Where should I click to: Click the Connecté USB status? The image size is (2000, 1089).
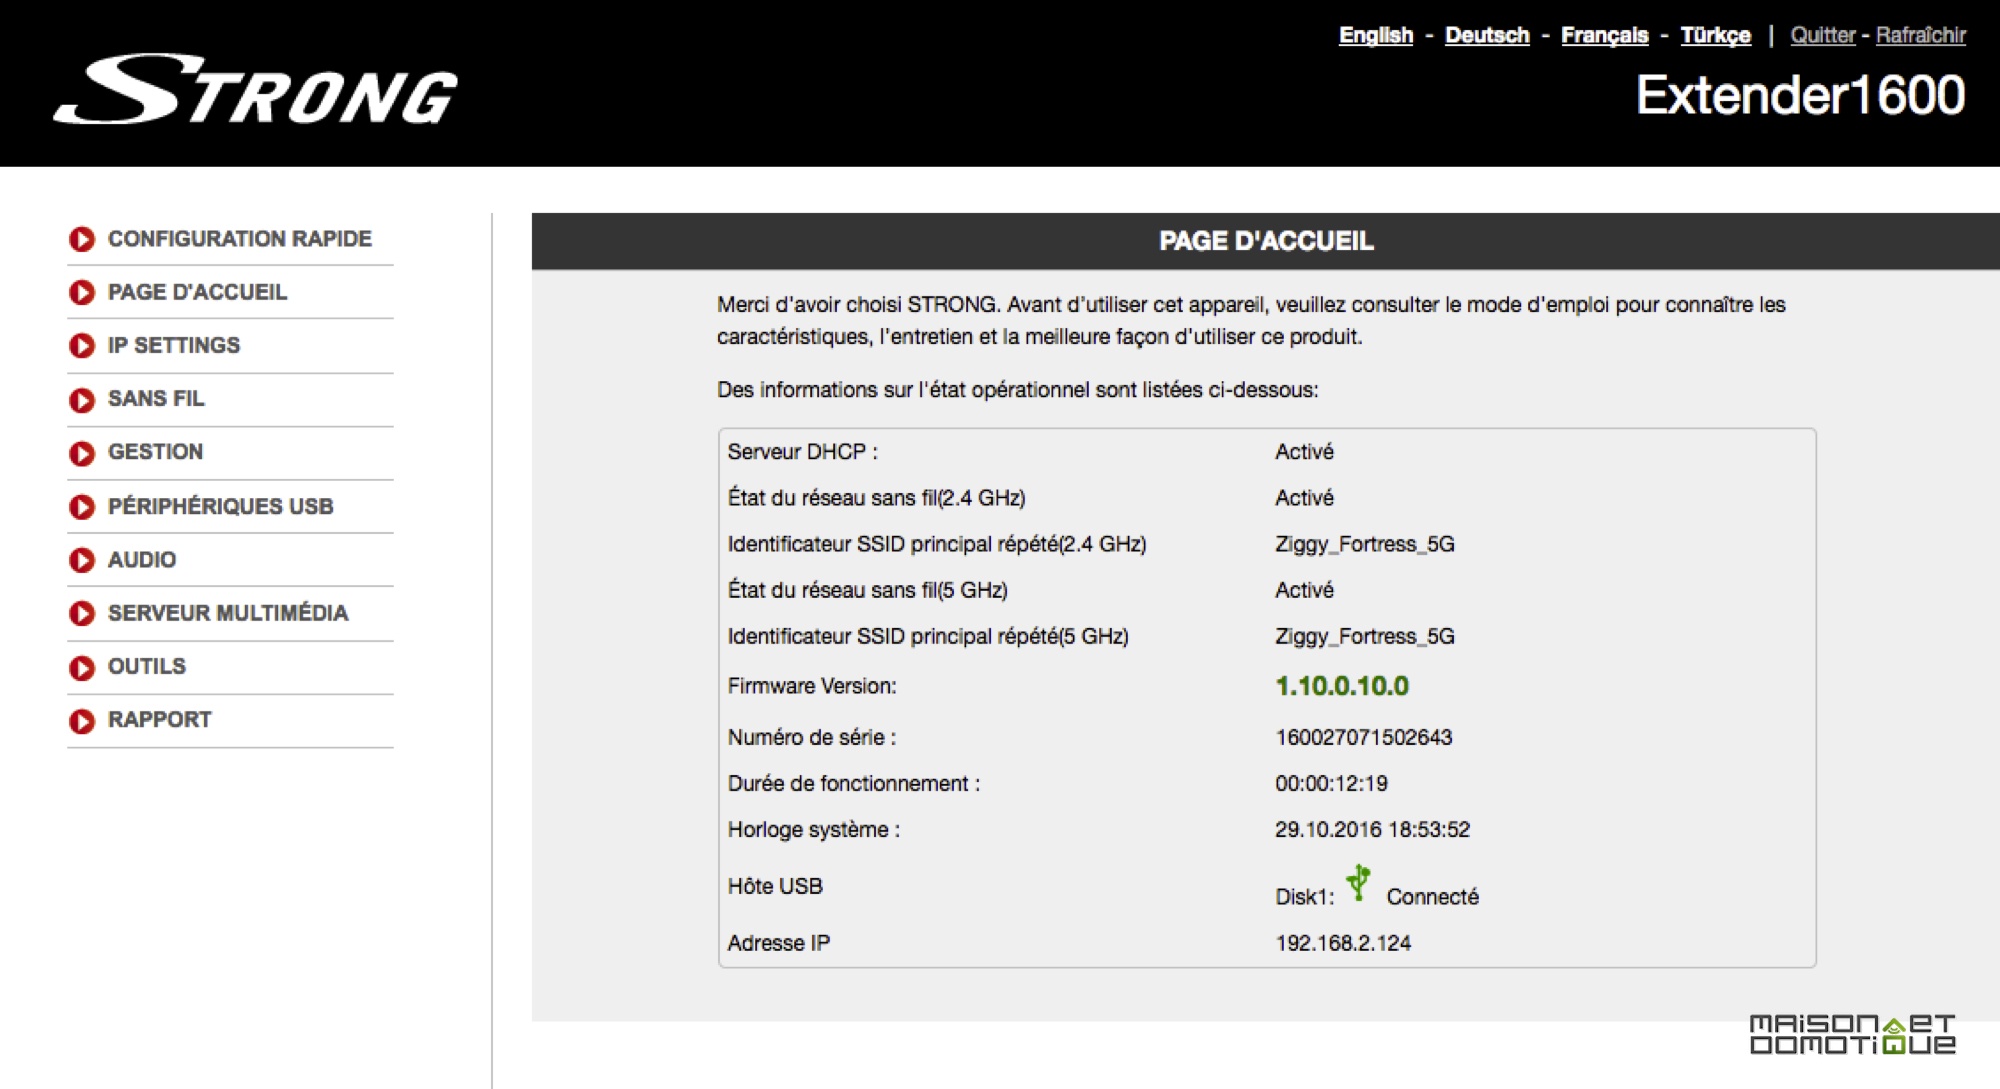1432,897
